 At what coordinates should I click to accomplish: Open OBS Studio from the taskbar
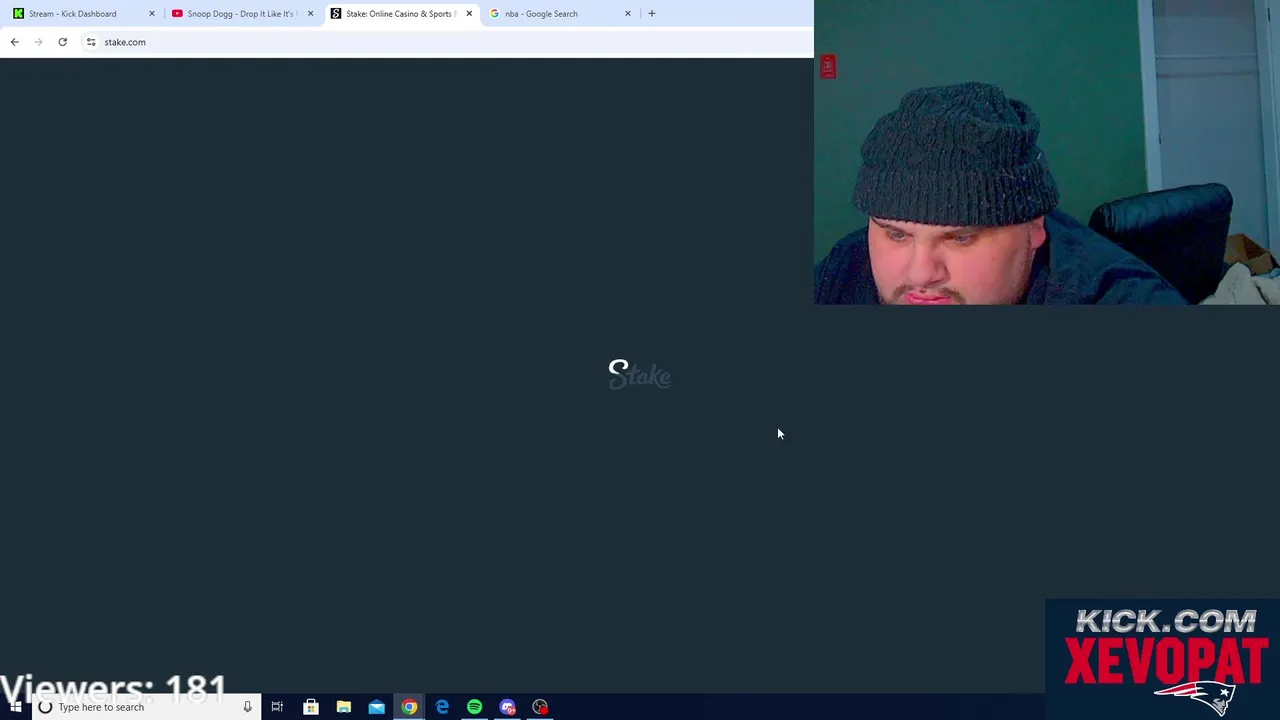click(540, 707)
